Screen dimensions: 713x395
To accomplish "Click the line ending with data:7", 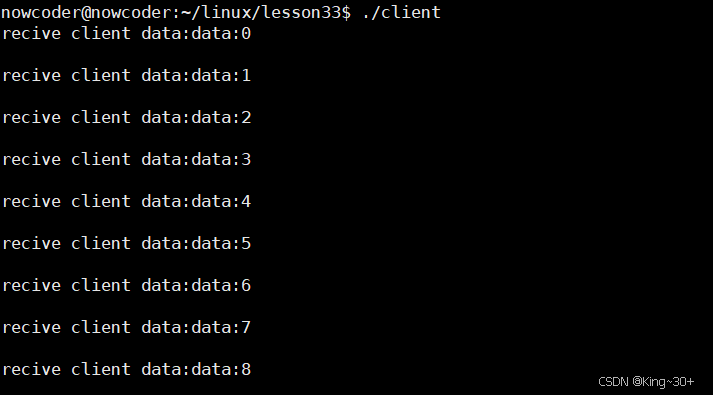I will (127, 327).
